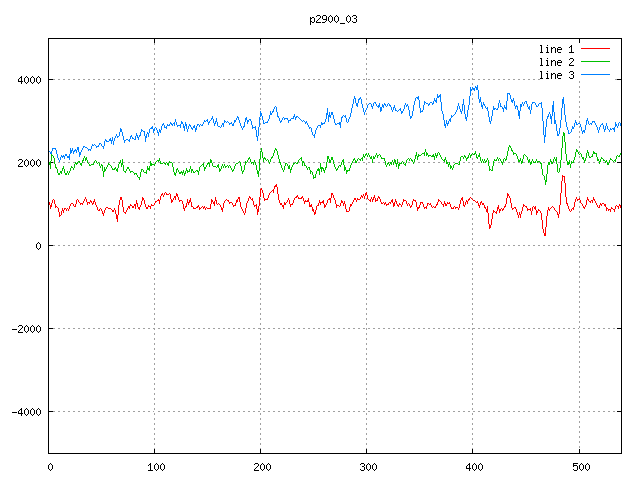Click the -2000 y-axis tick label

click(x=25, y=329)
